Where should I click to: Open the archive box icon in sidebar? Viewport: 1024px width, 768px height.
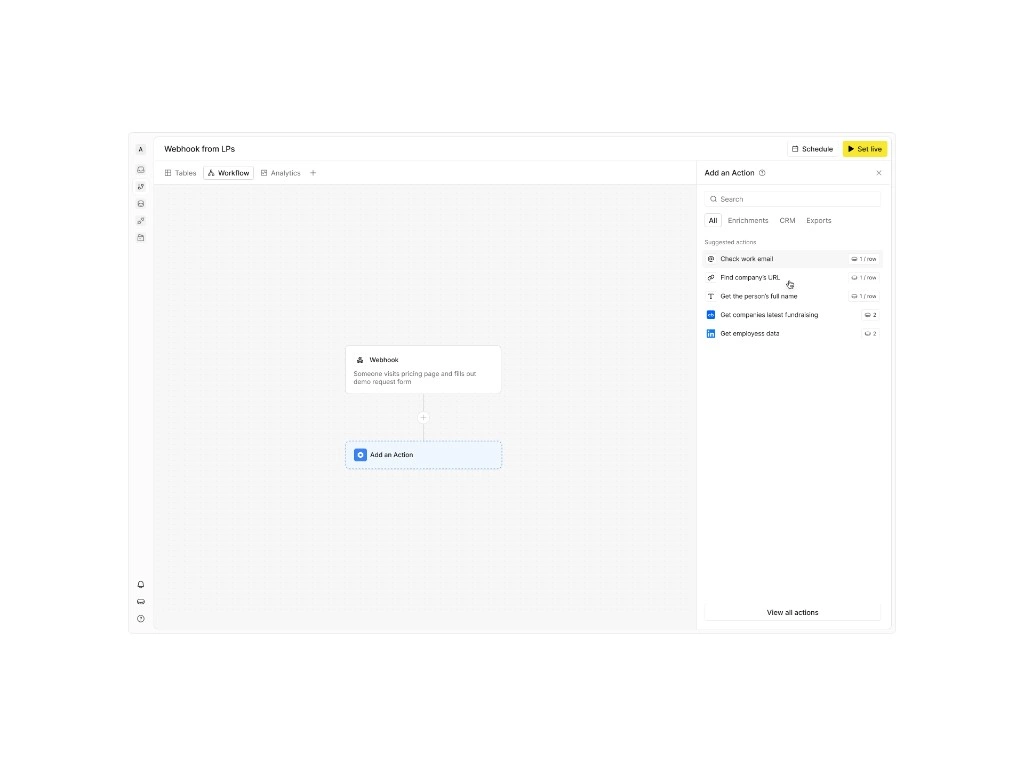[x=140, y=238]
